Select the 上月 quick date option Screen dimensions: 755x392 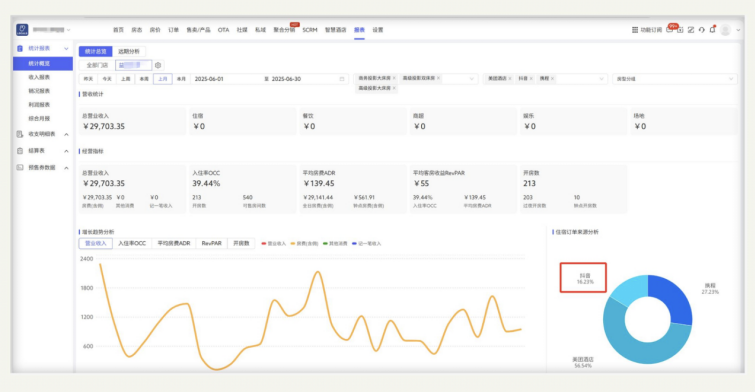(163, 79)
